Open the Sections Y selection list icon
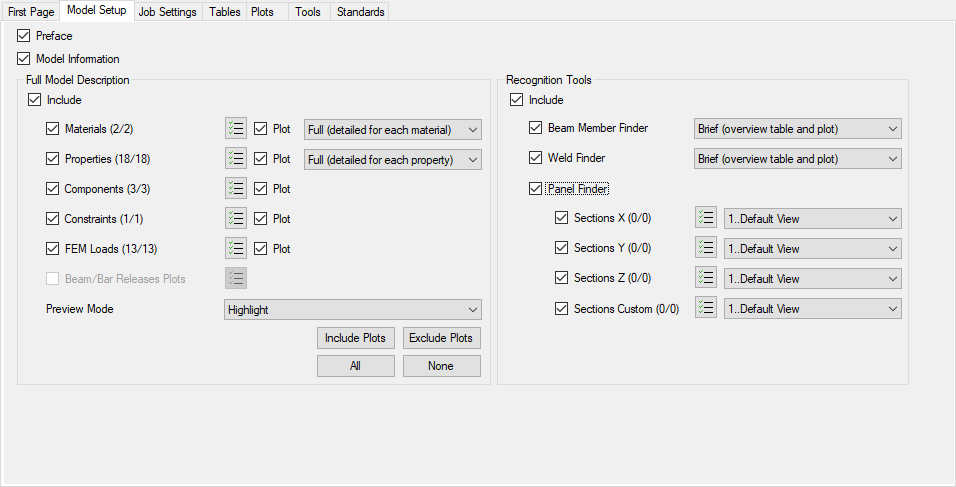956x487 pixels. pyautogui.click(x=706, y=248)
